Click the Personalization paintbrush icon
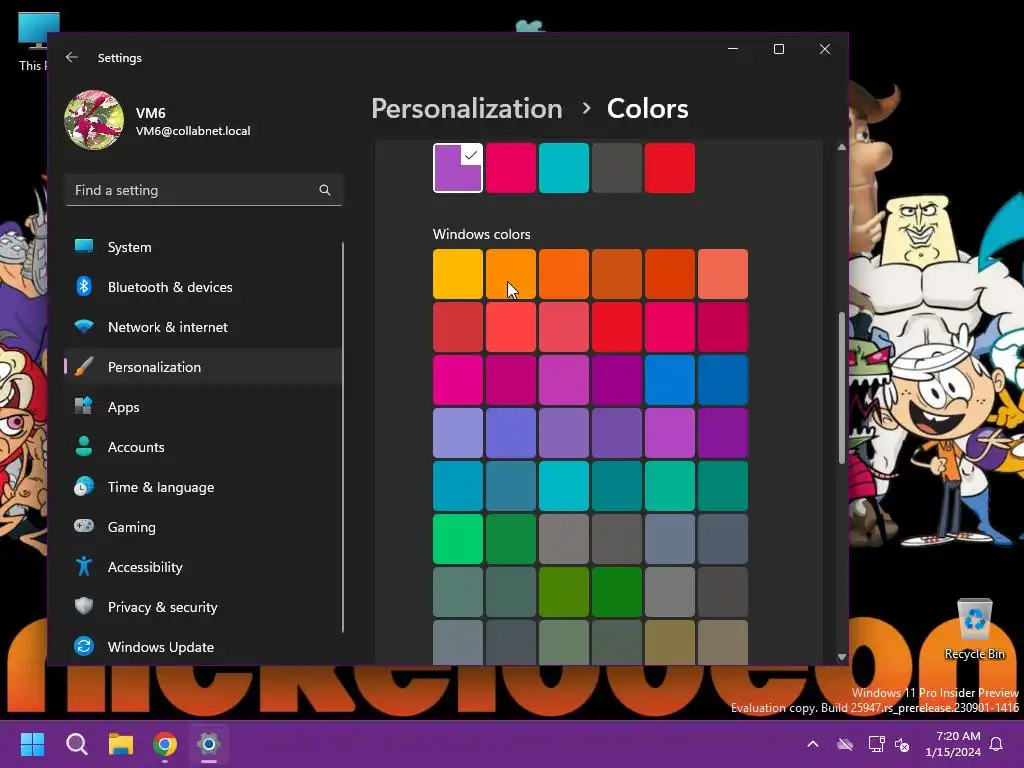The width and height of the screenshot is (1024, 768). [84, 366]
